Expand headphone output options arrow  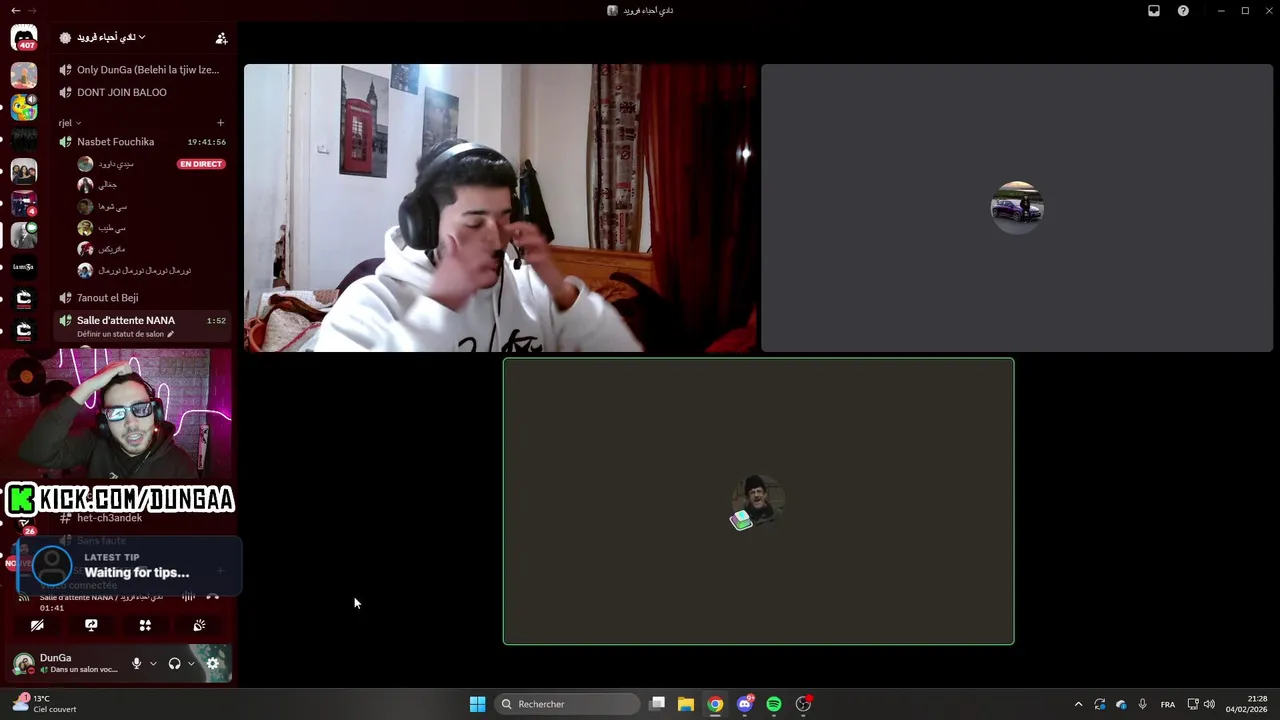pos(191,663)
